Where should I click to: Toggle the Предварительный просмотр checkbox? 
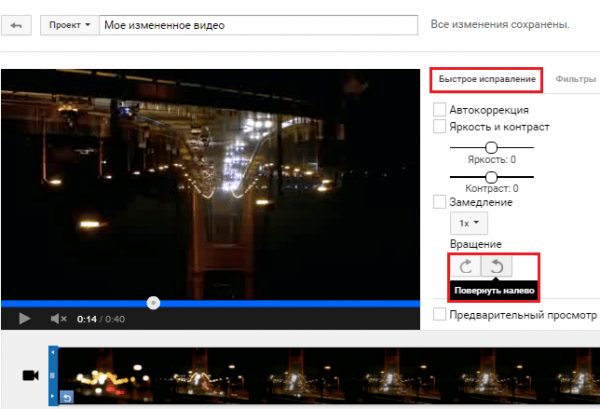[439, 314]
